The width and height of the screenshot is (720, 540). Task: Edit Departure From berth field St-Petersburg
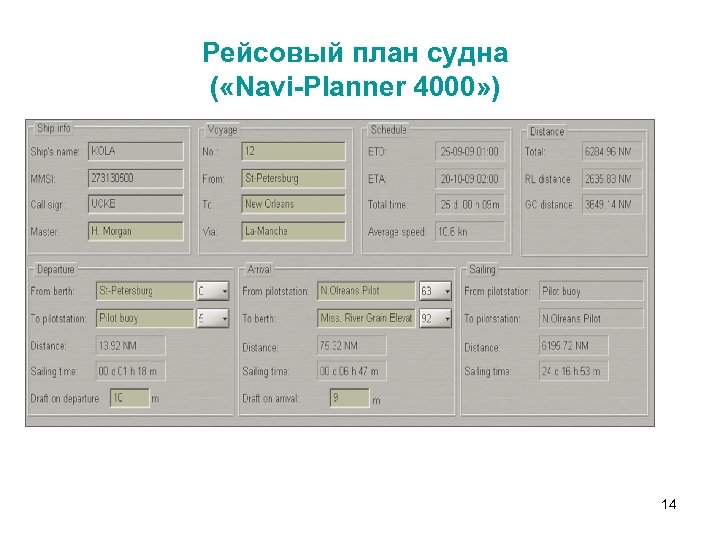(x=145, y=291)
